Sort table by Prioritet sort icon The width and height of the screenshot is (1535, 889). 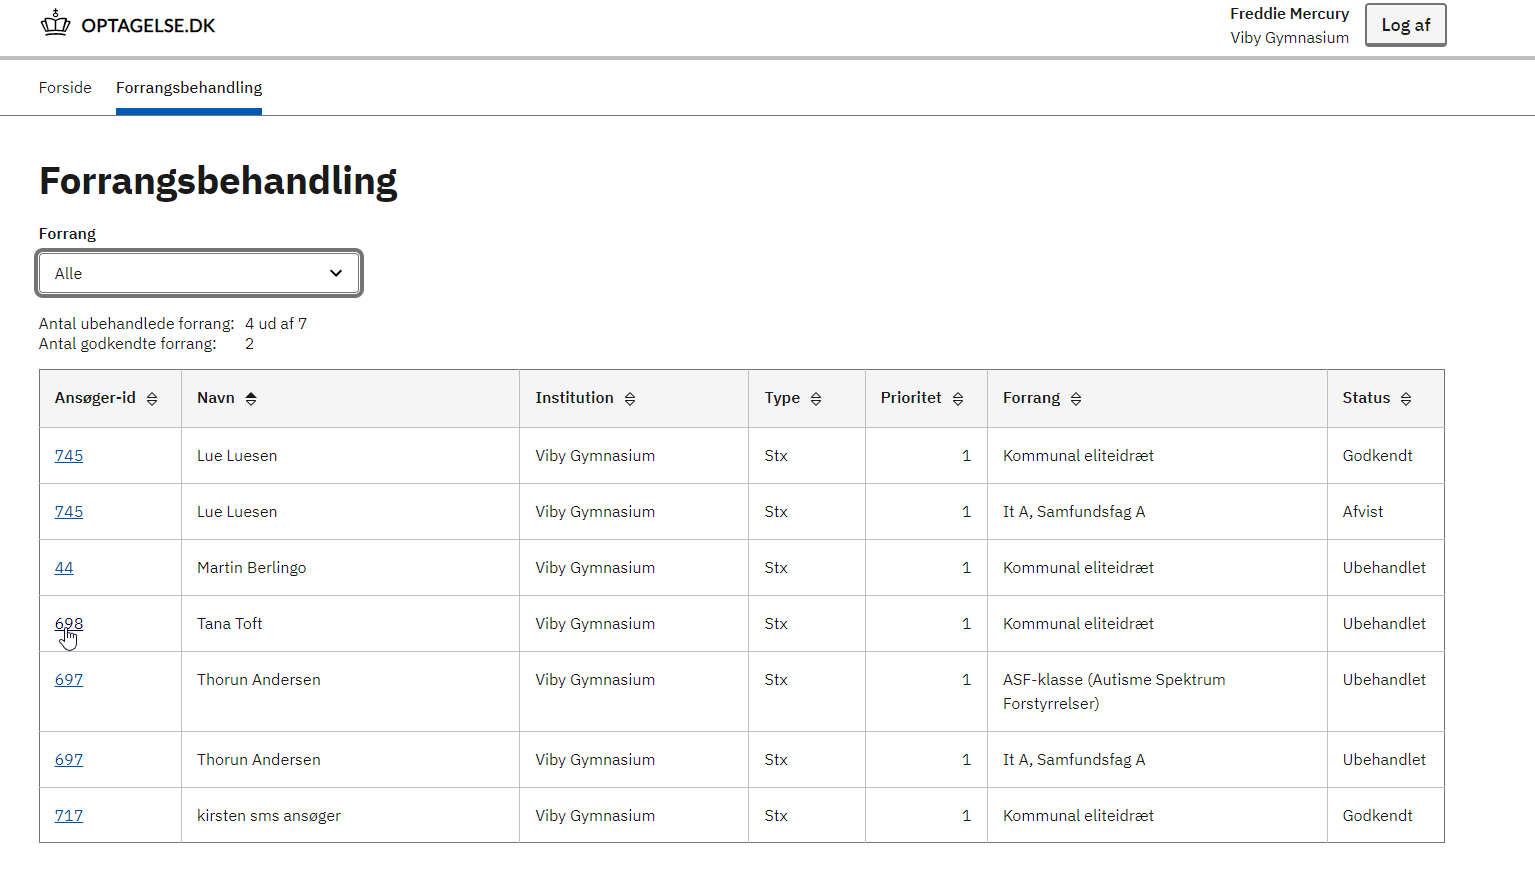pyautogui.click(x=958, y=399)
